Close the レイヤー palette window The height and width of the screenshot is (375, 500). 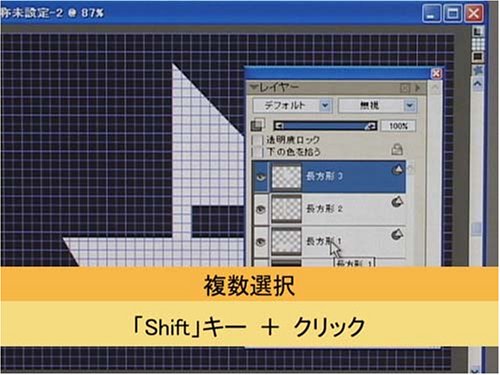[x=436, y=73]
